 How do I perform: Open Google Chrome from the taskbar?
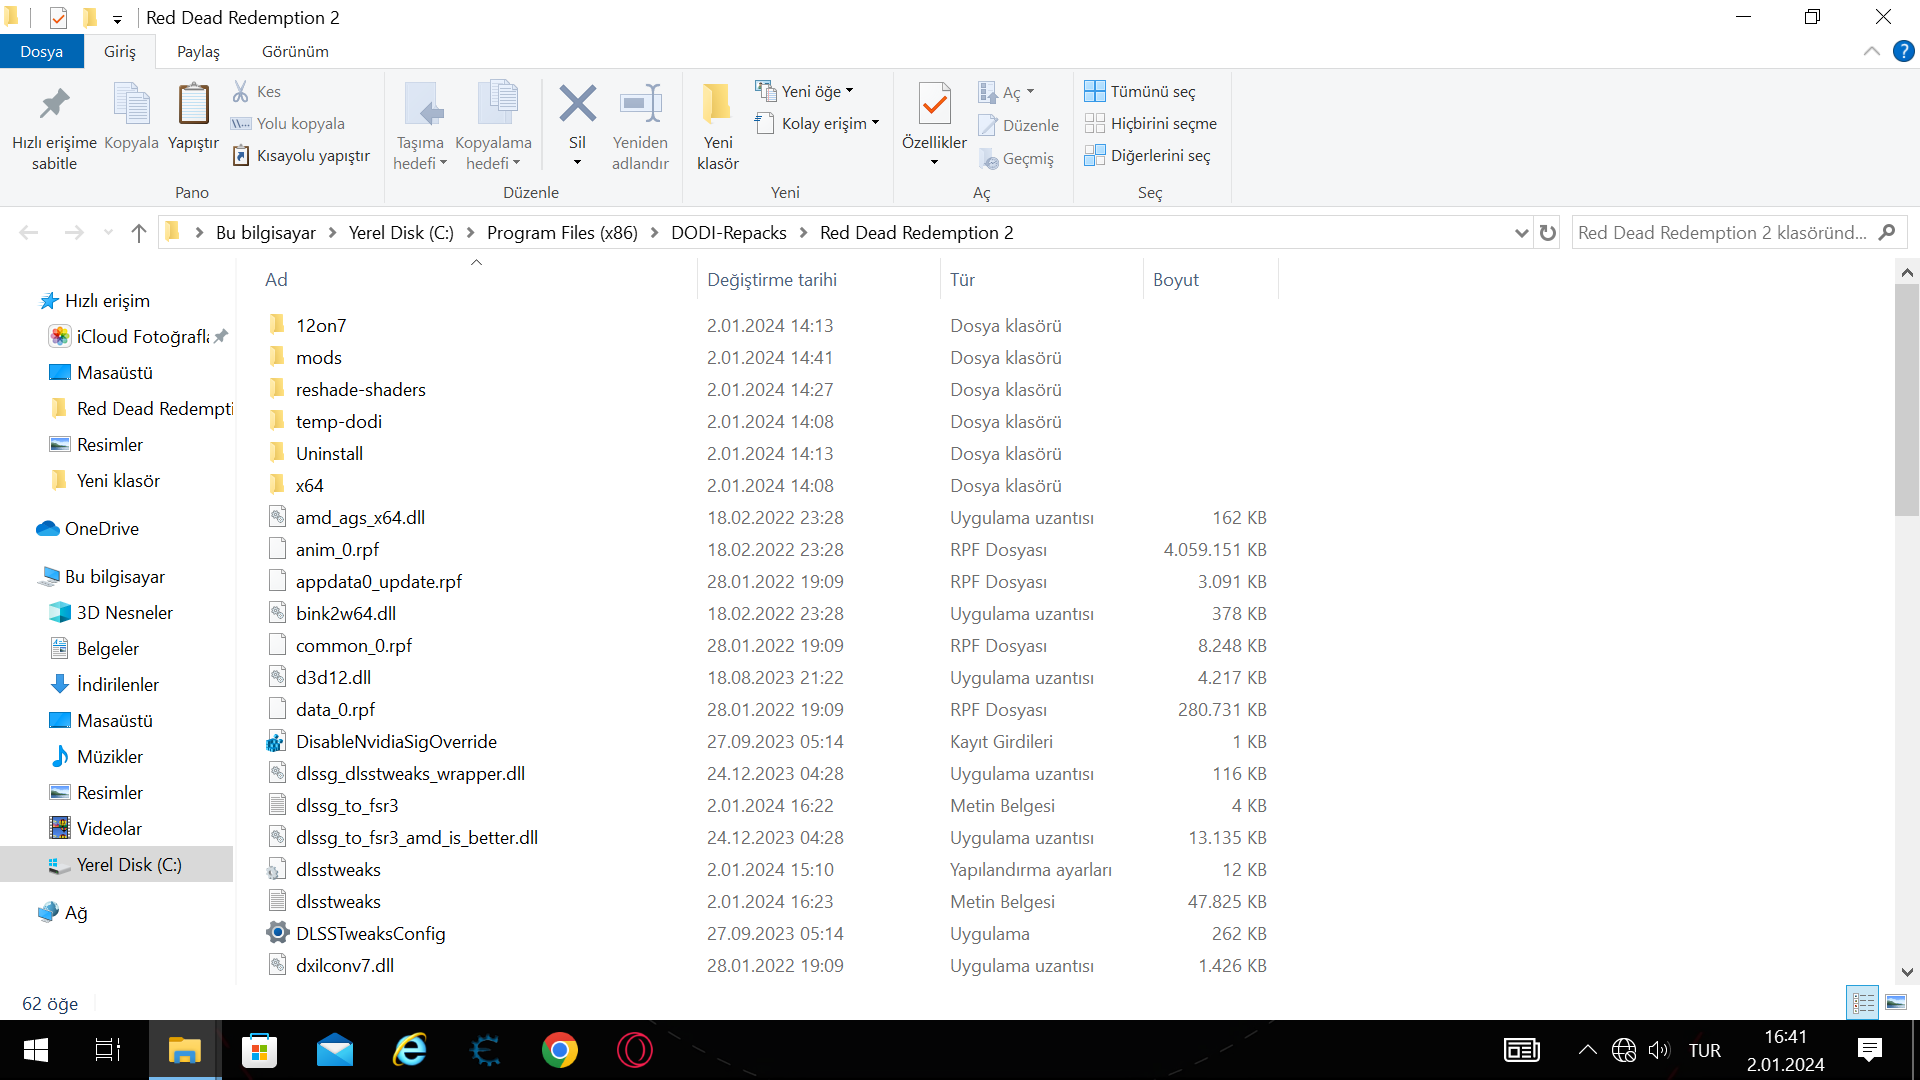point(559,1050)
